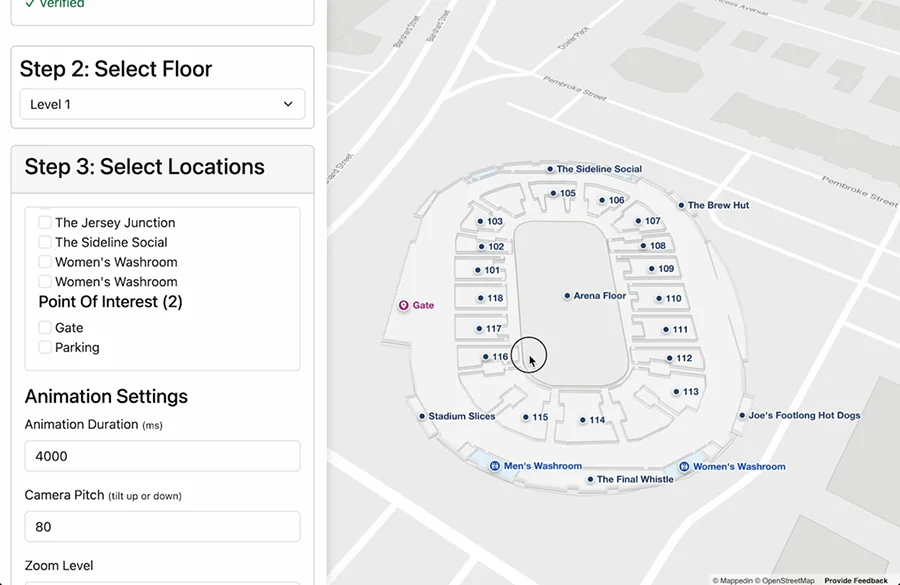Screen dimensions: 900x585
Task: Open the Level 1 floor dropdown
Action: tap(162, 104)
